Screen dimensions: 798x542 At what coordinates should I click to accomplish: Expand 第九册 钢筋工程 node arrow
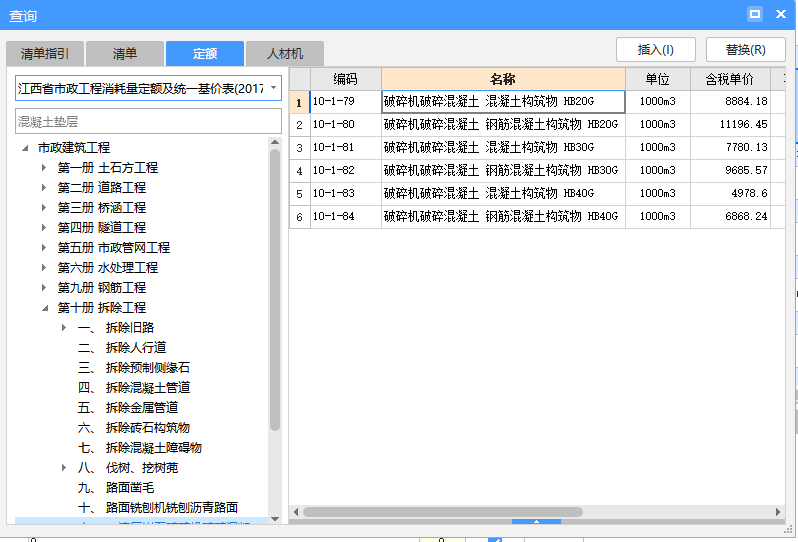(x=44, y=288)
